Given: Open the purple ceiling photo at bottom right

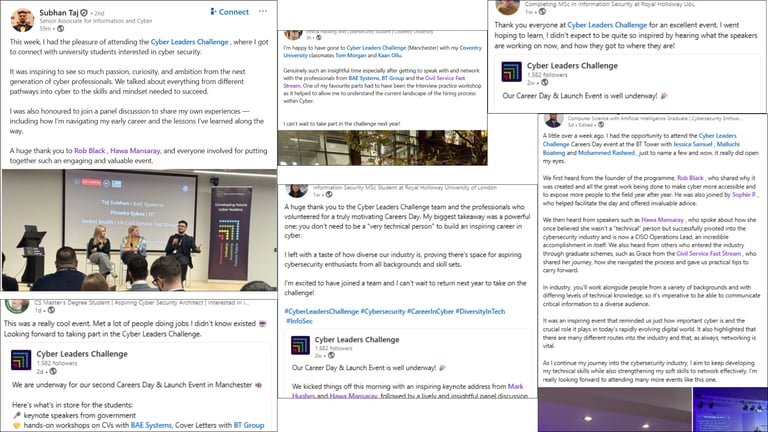Looking at the screenshot, I should [614, 409].
